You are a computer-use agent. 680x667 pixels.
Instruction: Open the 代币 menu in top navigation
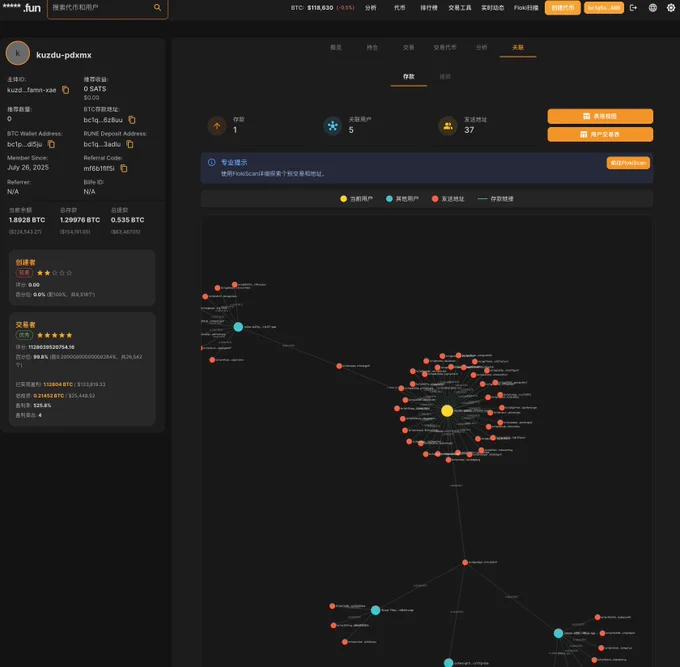pos(399,8)
